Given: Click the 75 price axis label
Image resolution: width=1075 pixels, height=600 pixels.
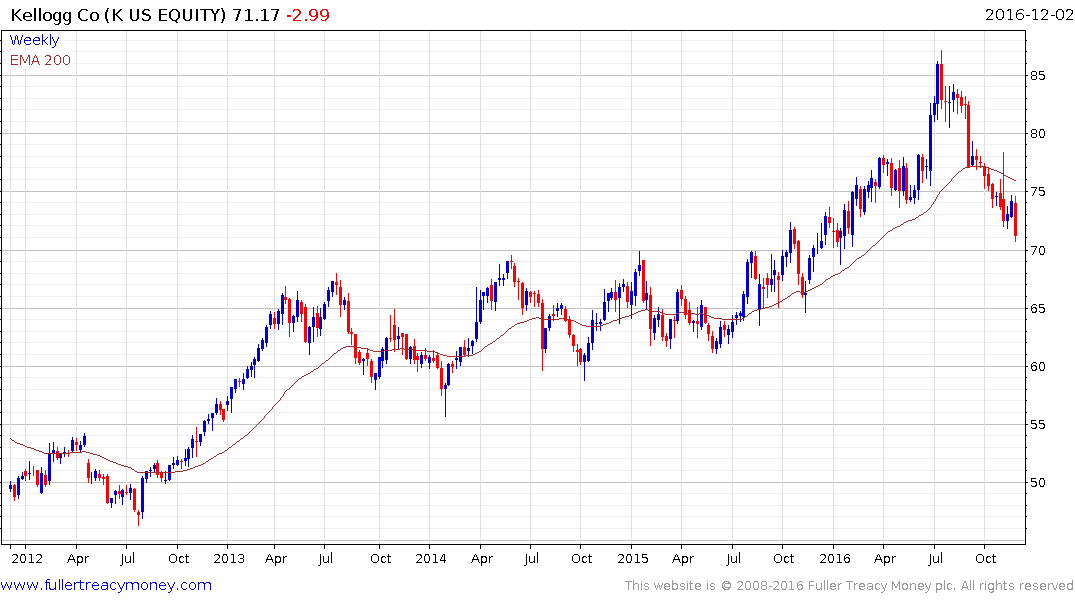Looking at the screenshot, I should [x=1037, y=192].
